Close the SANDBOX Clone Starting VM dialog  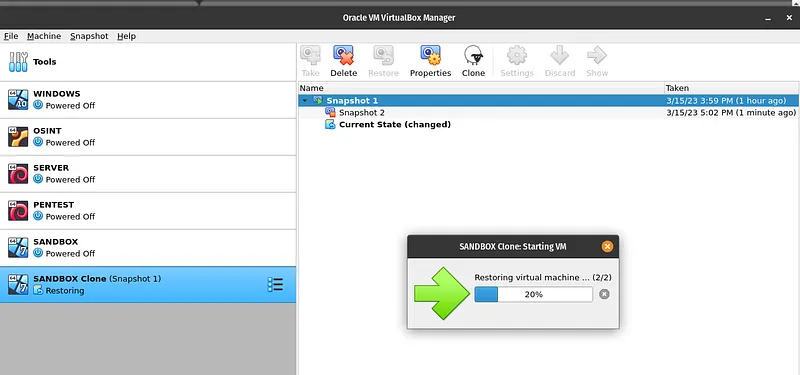[x=607, y=246]
